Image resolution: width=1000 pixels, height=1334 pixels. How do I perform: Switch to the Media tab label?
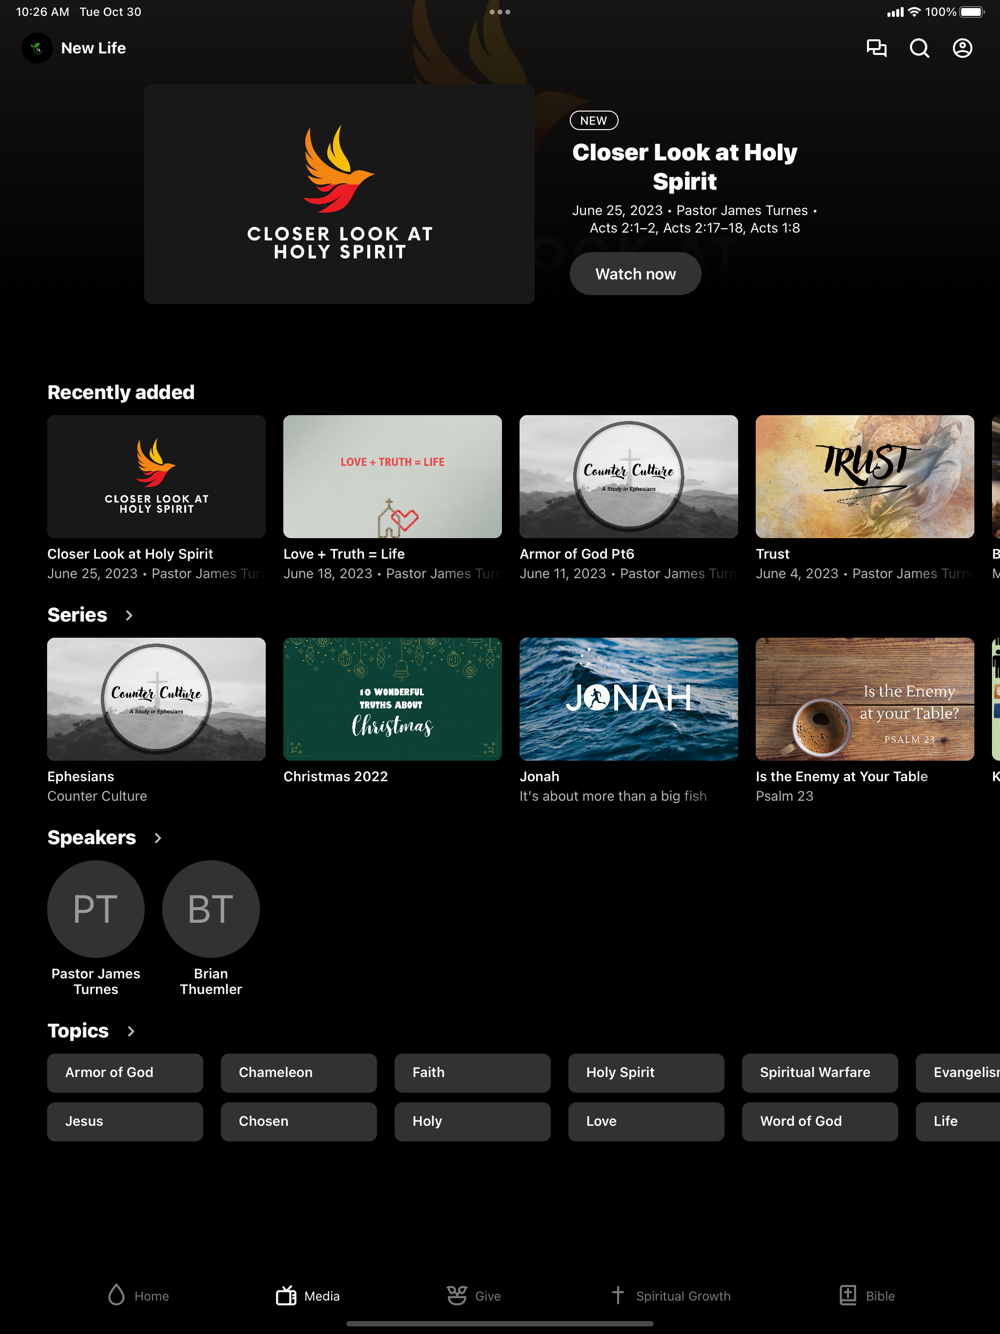click(x=322, y=1296)
